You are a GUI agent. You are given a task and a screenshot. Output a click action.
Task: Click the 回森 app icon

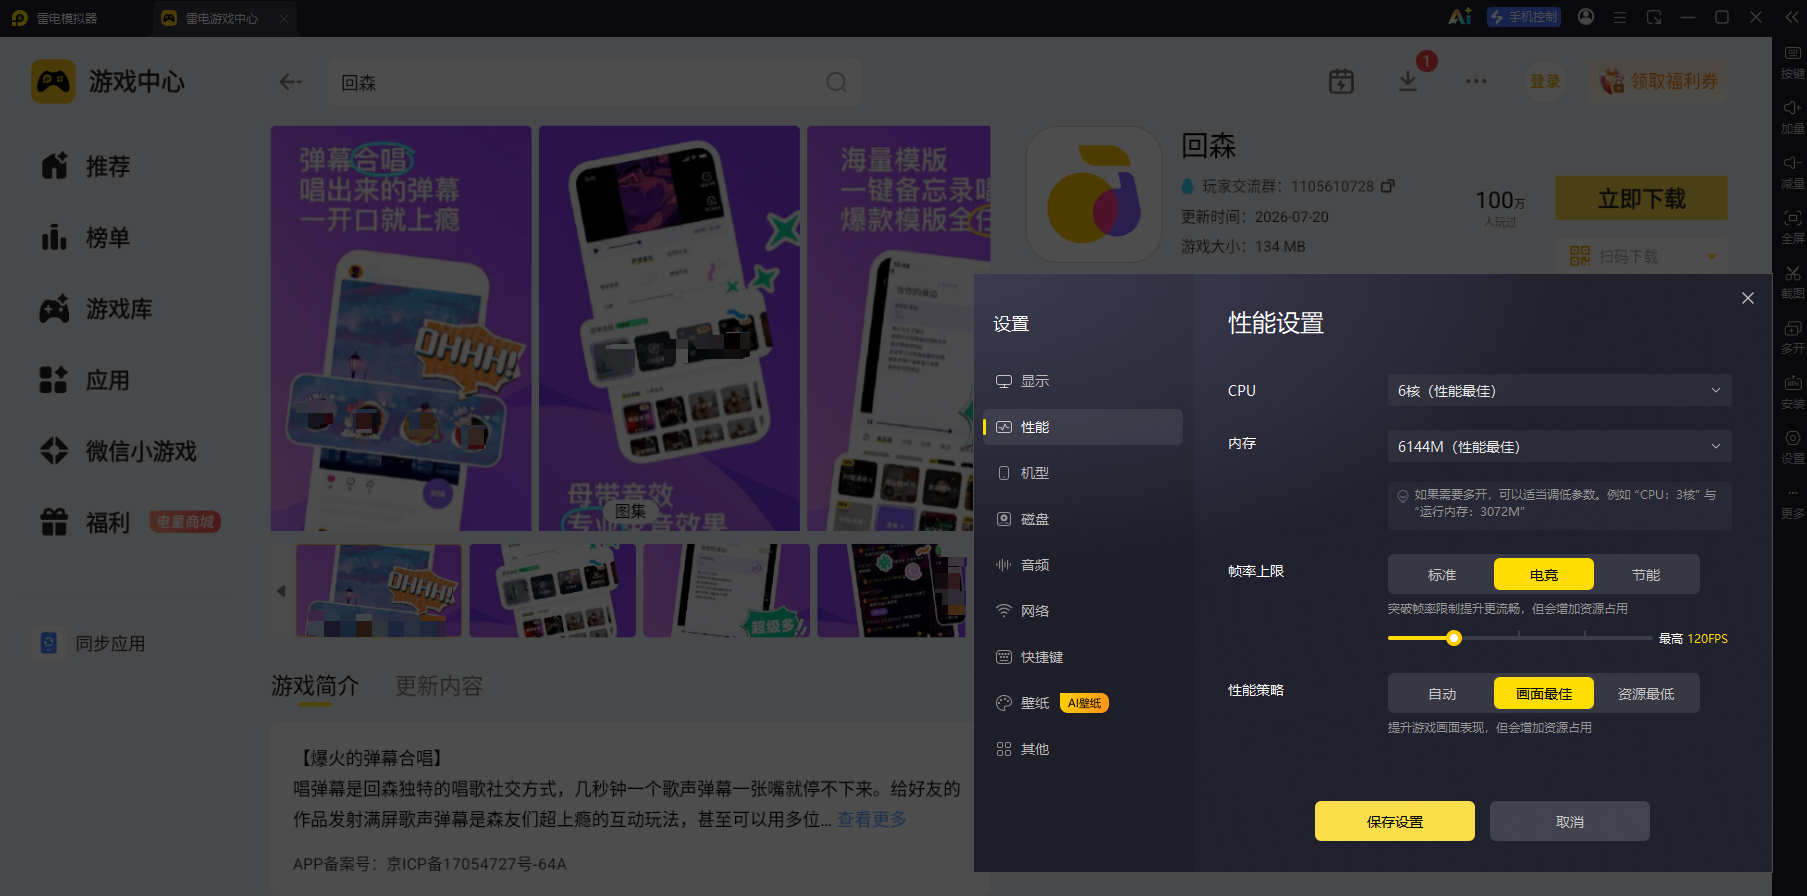(1094, 194)
